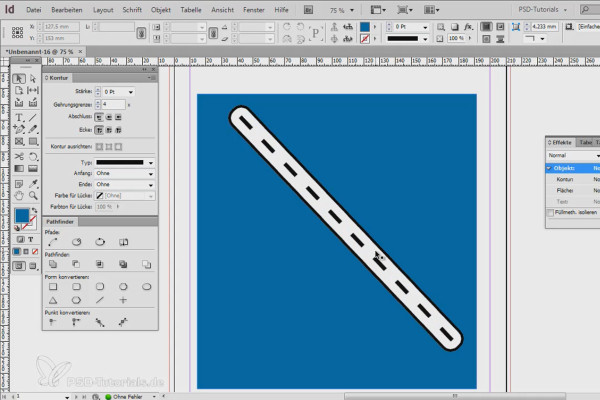Select Fläche row in Effekte panel
This screenshot has height=400, width=600.
pos(573,190)
